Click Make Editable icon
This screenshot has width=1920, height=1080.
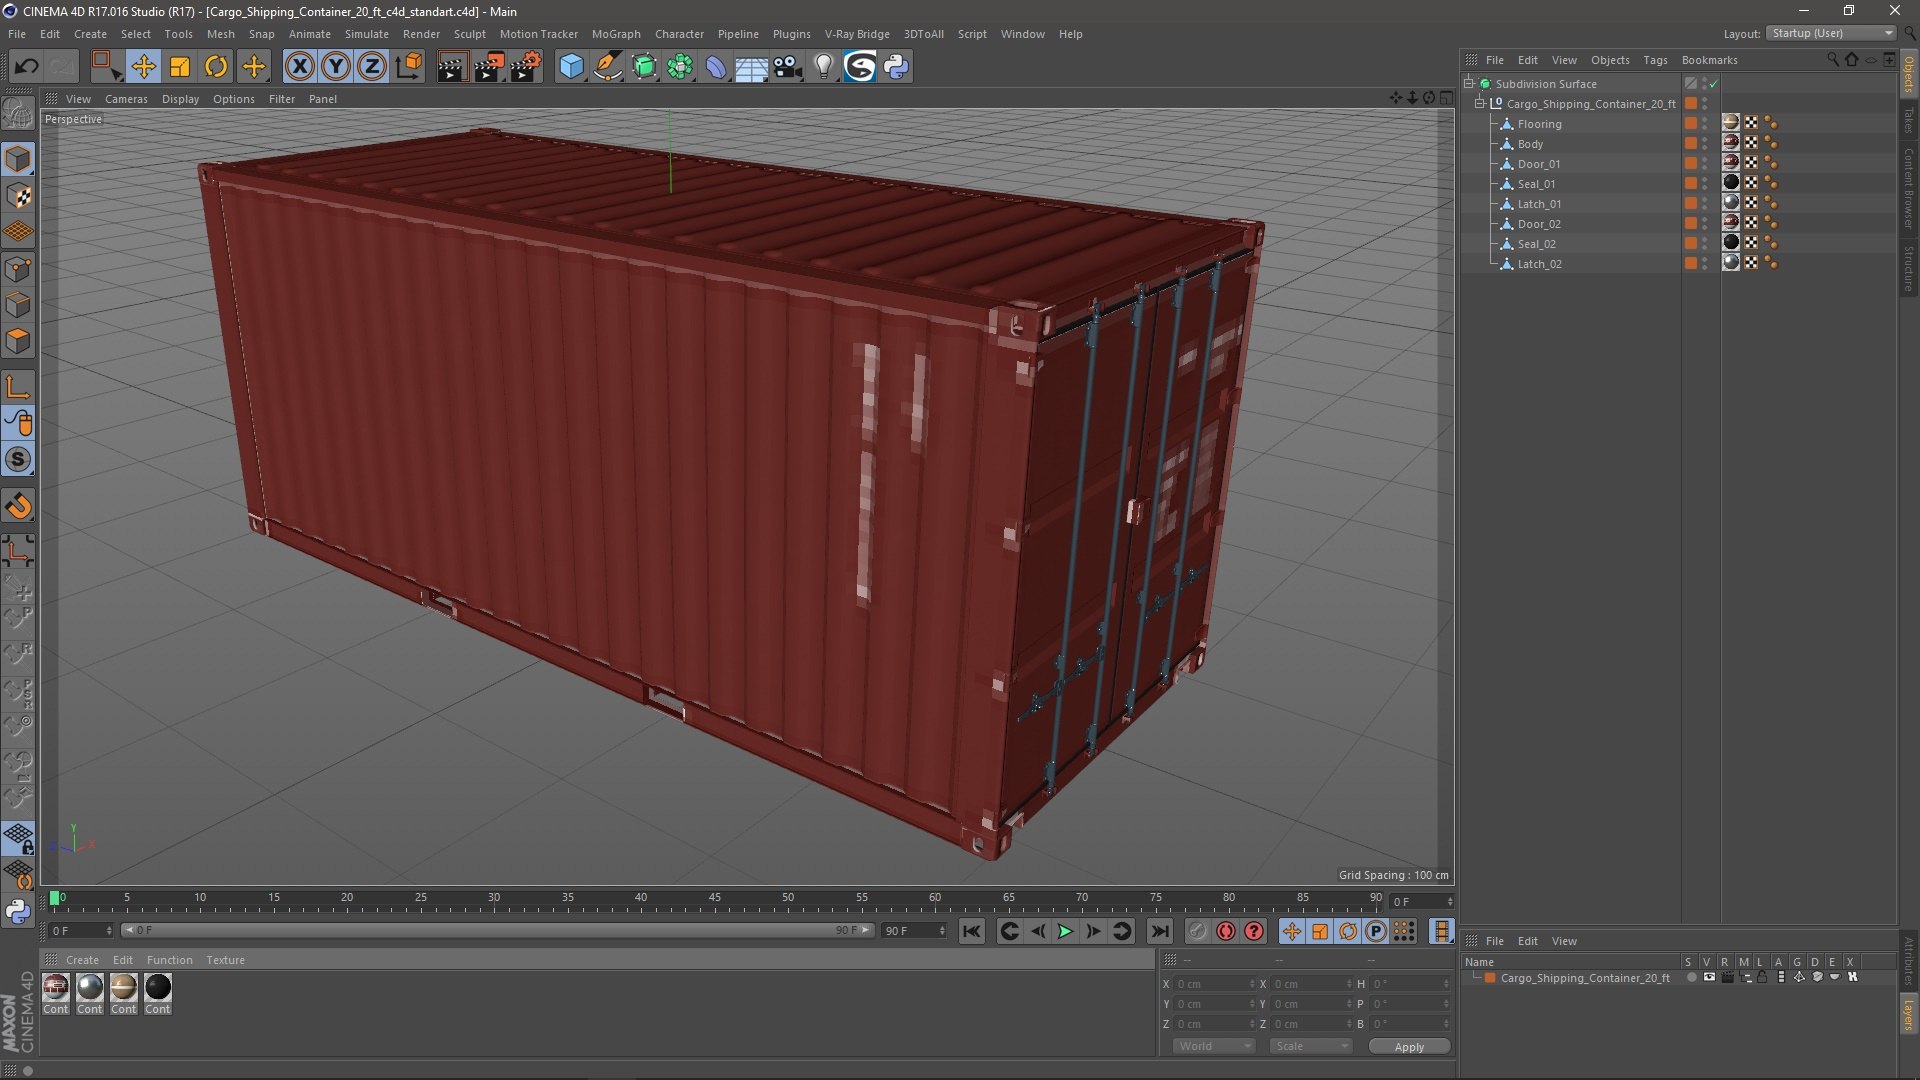click(18, 113)
